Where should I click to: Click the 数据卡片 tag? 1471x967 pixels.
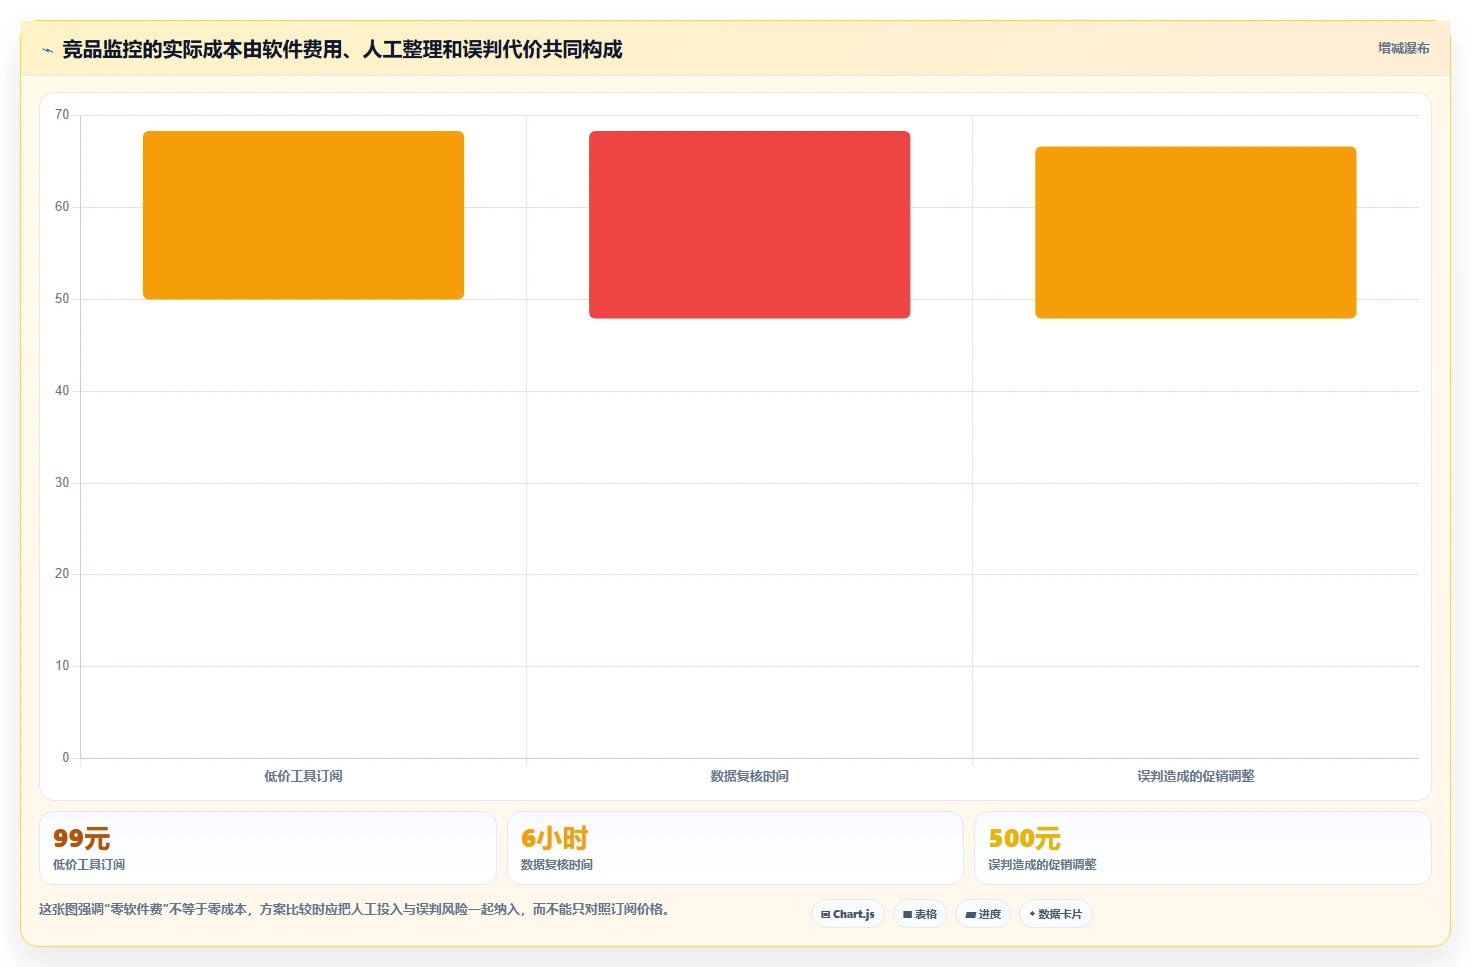(1056, 914)
